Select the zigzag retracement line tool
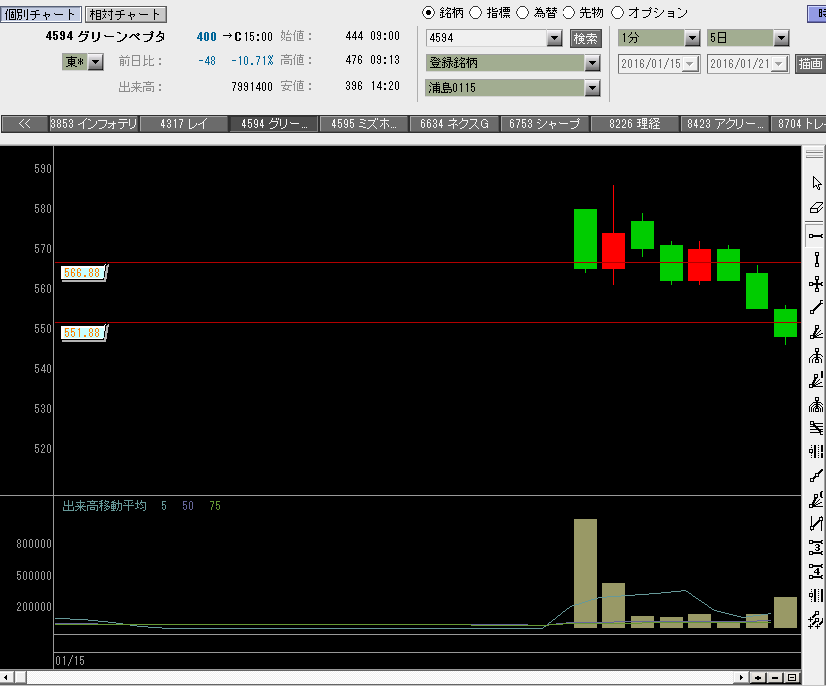The image size is (826, 686). point(816,523)
